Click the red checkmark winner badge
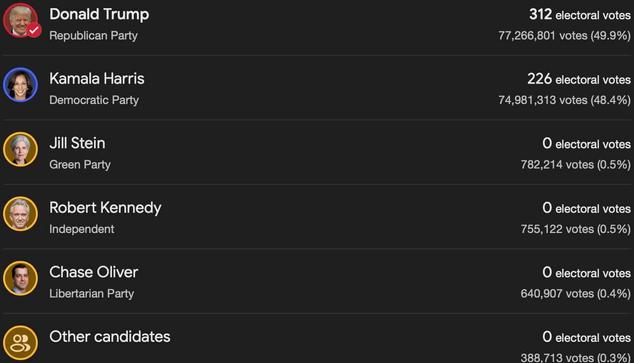The height and width of the screenshot is (363, 634). [x=34, y=30]
